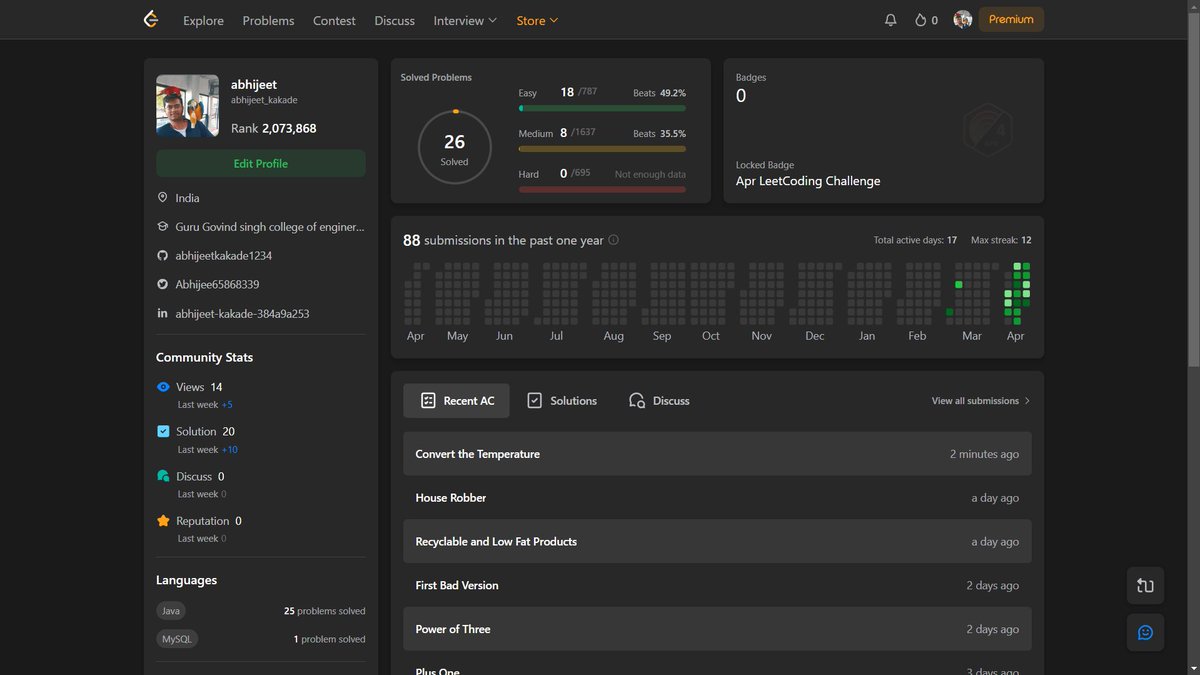Expand the Interview dropdown
The image size is (1200, 675).
[465, 20]
